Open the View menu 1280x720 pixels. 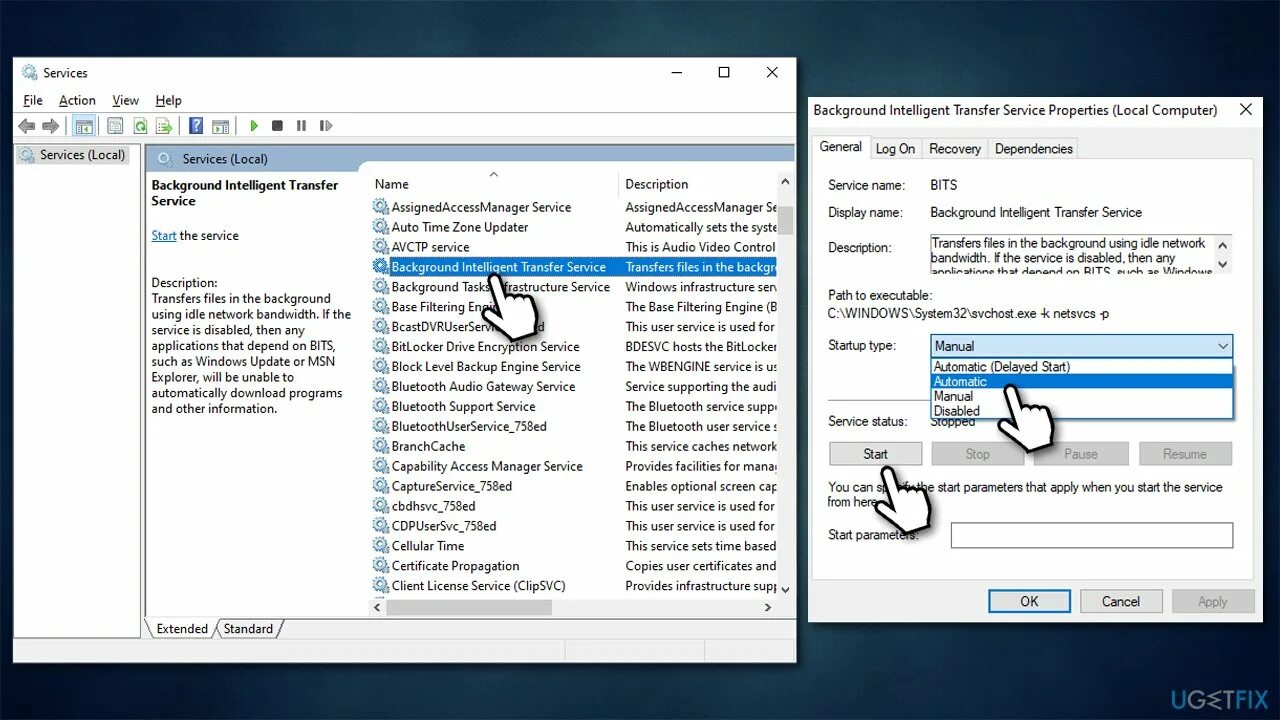coord(125,100)
